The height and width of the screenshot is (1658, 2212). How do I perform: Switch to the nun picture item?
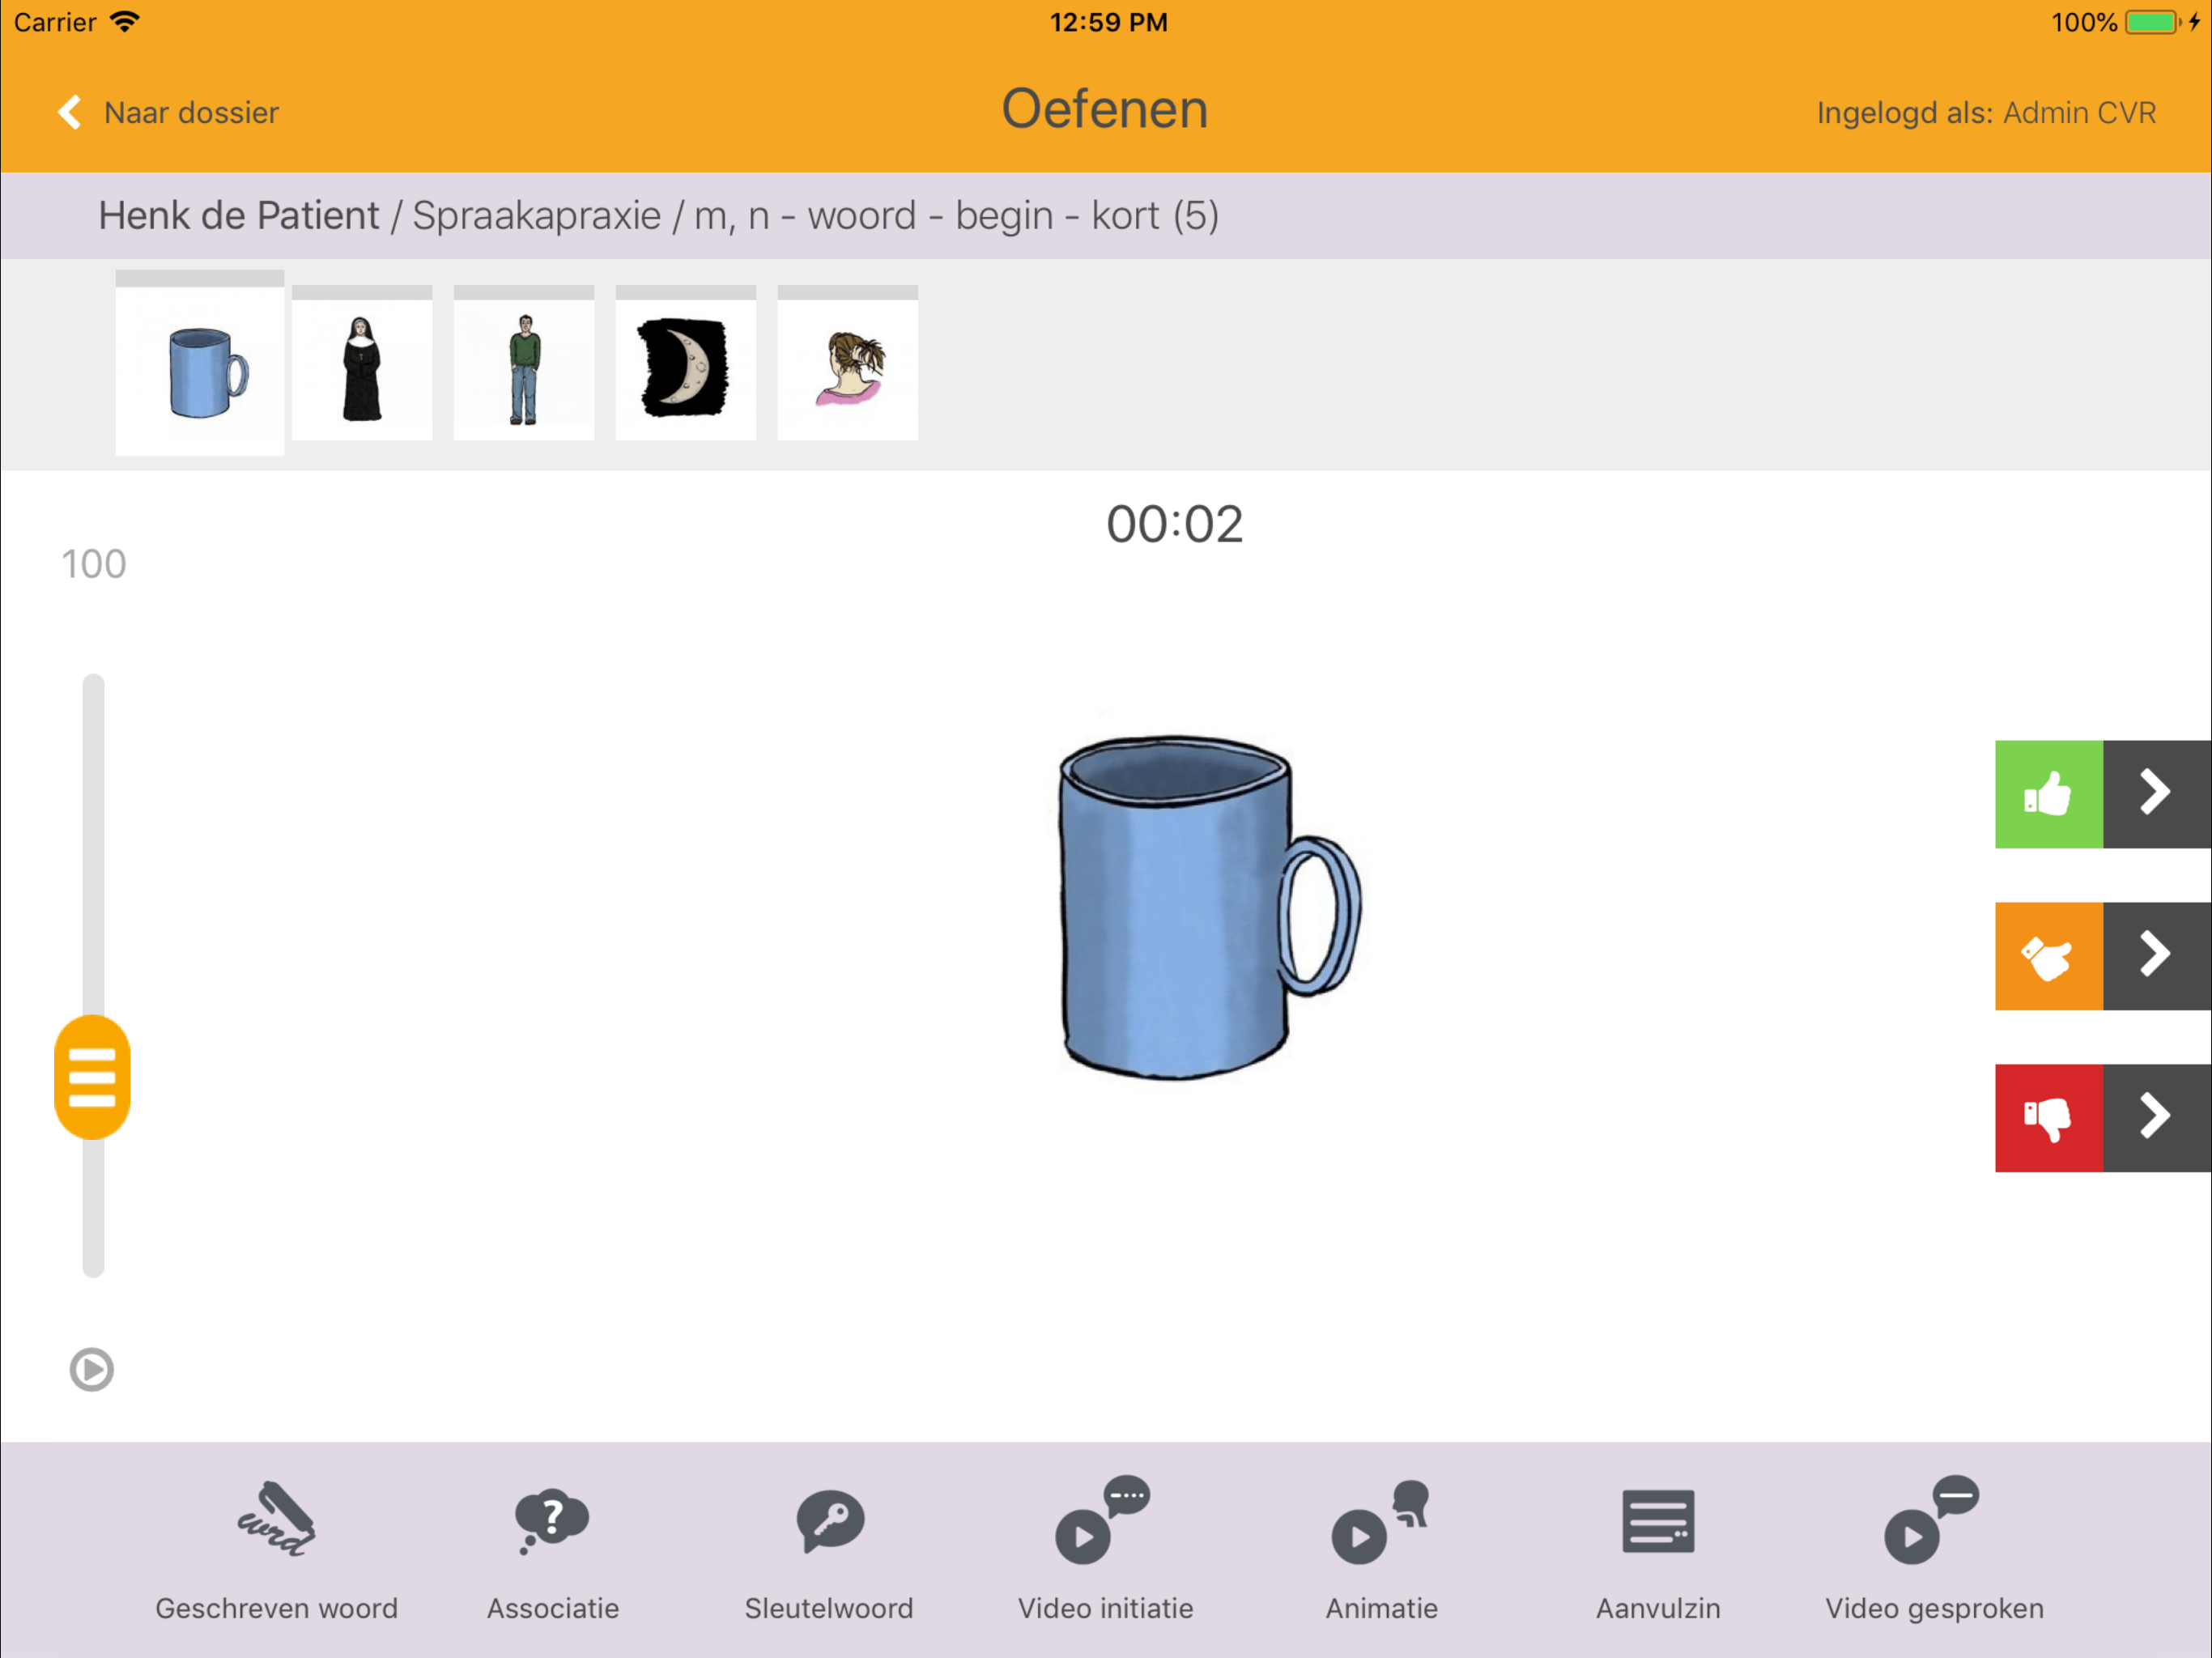[362, 368]
